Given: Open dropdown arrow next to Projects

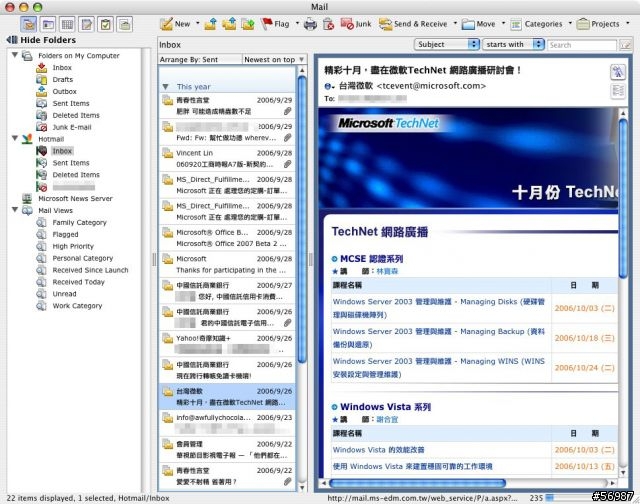Looking at the screenshot, I should click(x=628, y=23).
